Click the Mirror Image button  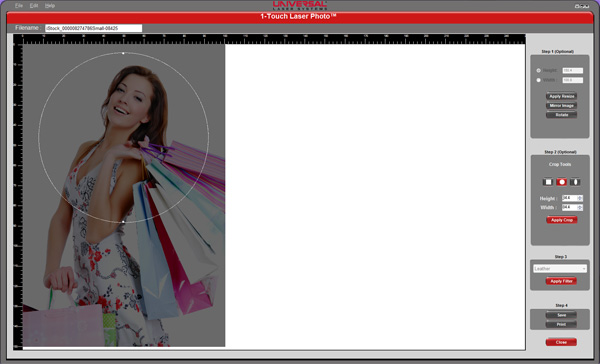click(x=561, y=106)
